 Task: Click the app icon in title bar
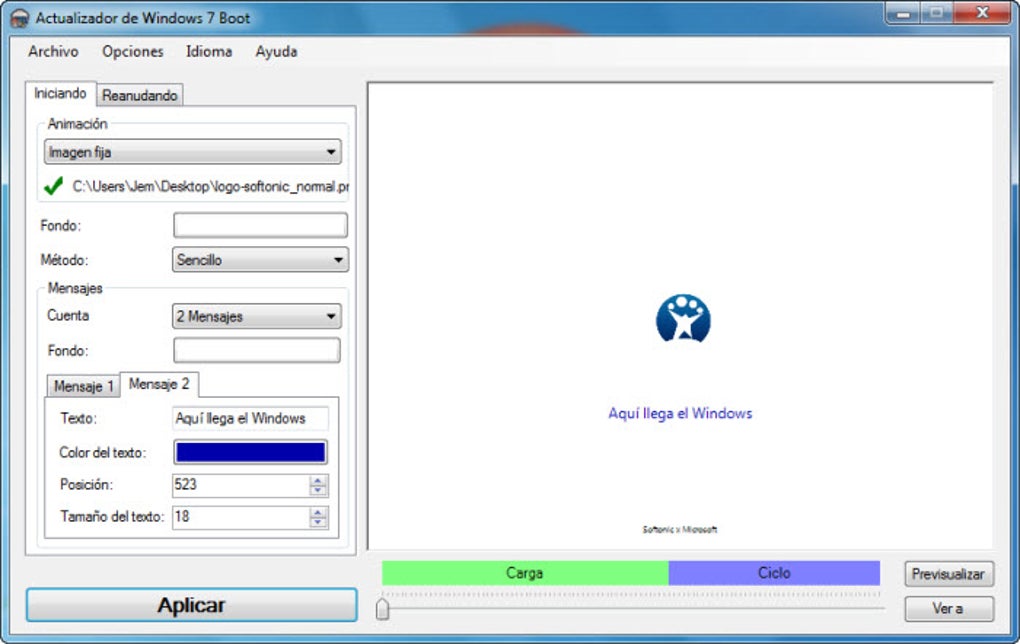point(20,18)
